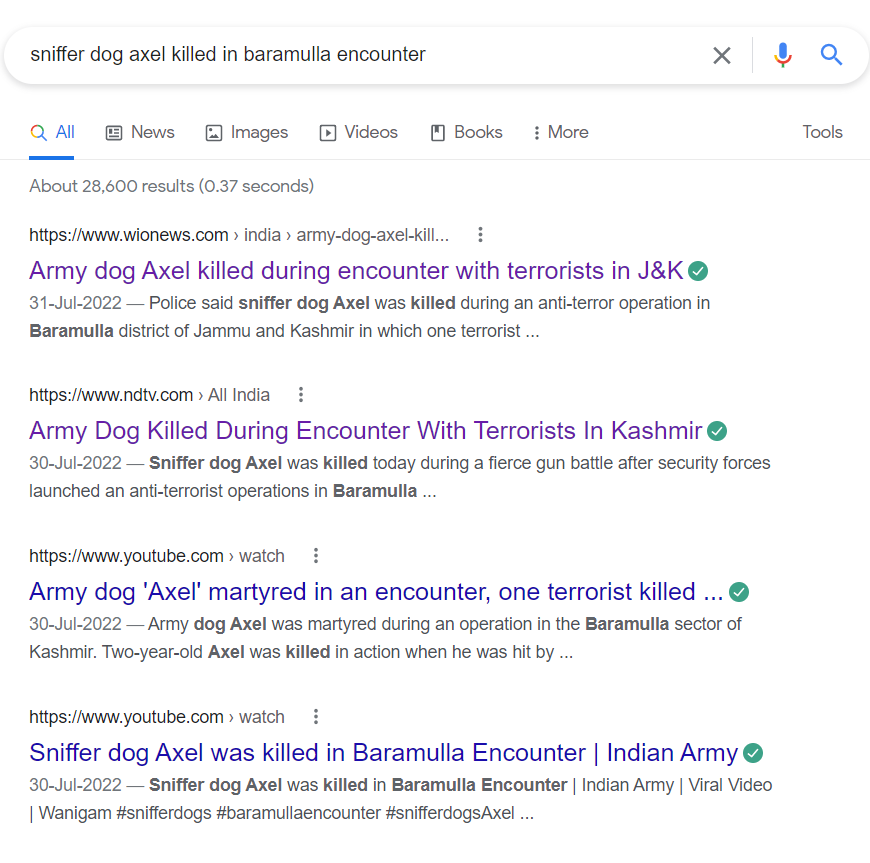Open the three-dot menu beside the ndtv.com breadcrumb

[x=300, y=394]
